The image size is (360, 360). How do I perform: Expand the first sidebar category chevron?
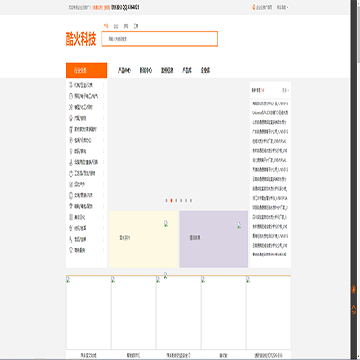click(x=104, y=85)
